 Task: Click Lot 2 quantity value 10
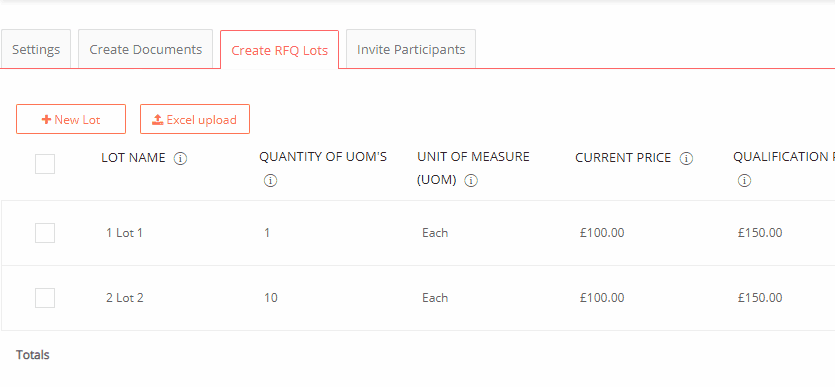pyautogui.click(x=271, y=298)
